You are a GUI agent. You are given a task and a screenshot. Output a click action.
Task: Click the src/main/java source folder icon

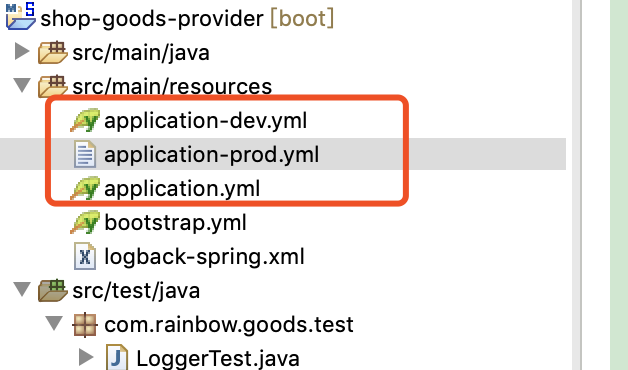pos(52,52)
